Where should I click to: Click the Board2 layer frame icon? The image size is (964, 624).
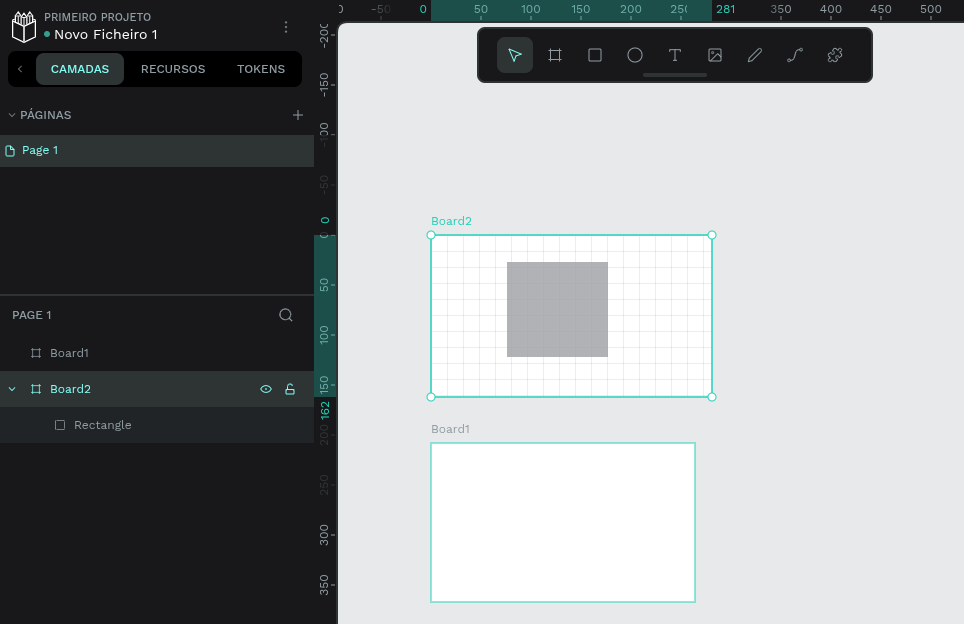pos(36,389)
